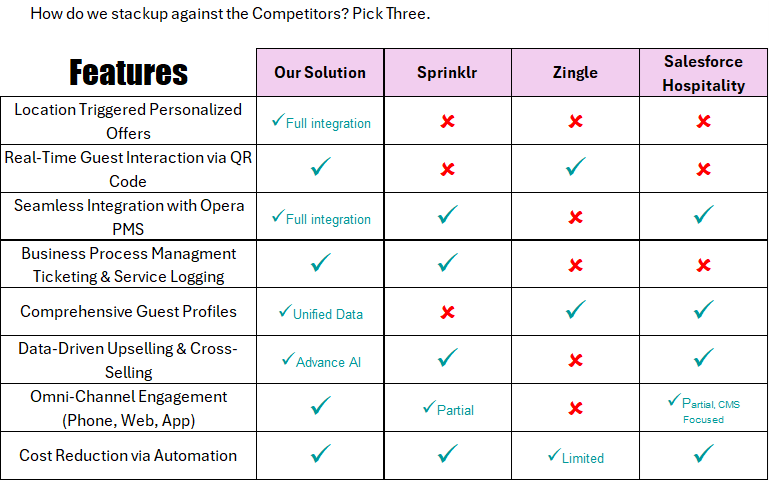Viewport: 769px width, 481px height.
Task: Select Sprinklr checkmark for Opera PMS integration
Action: (447, 215)
